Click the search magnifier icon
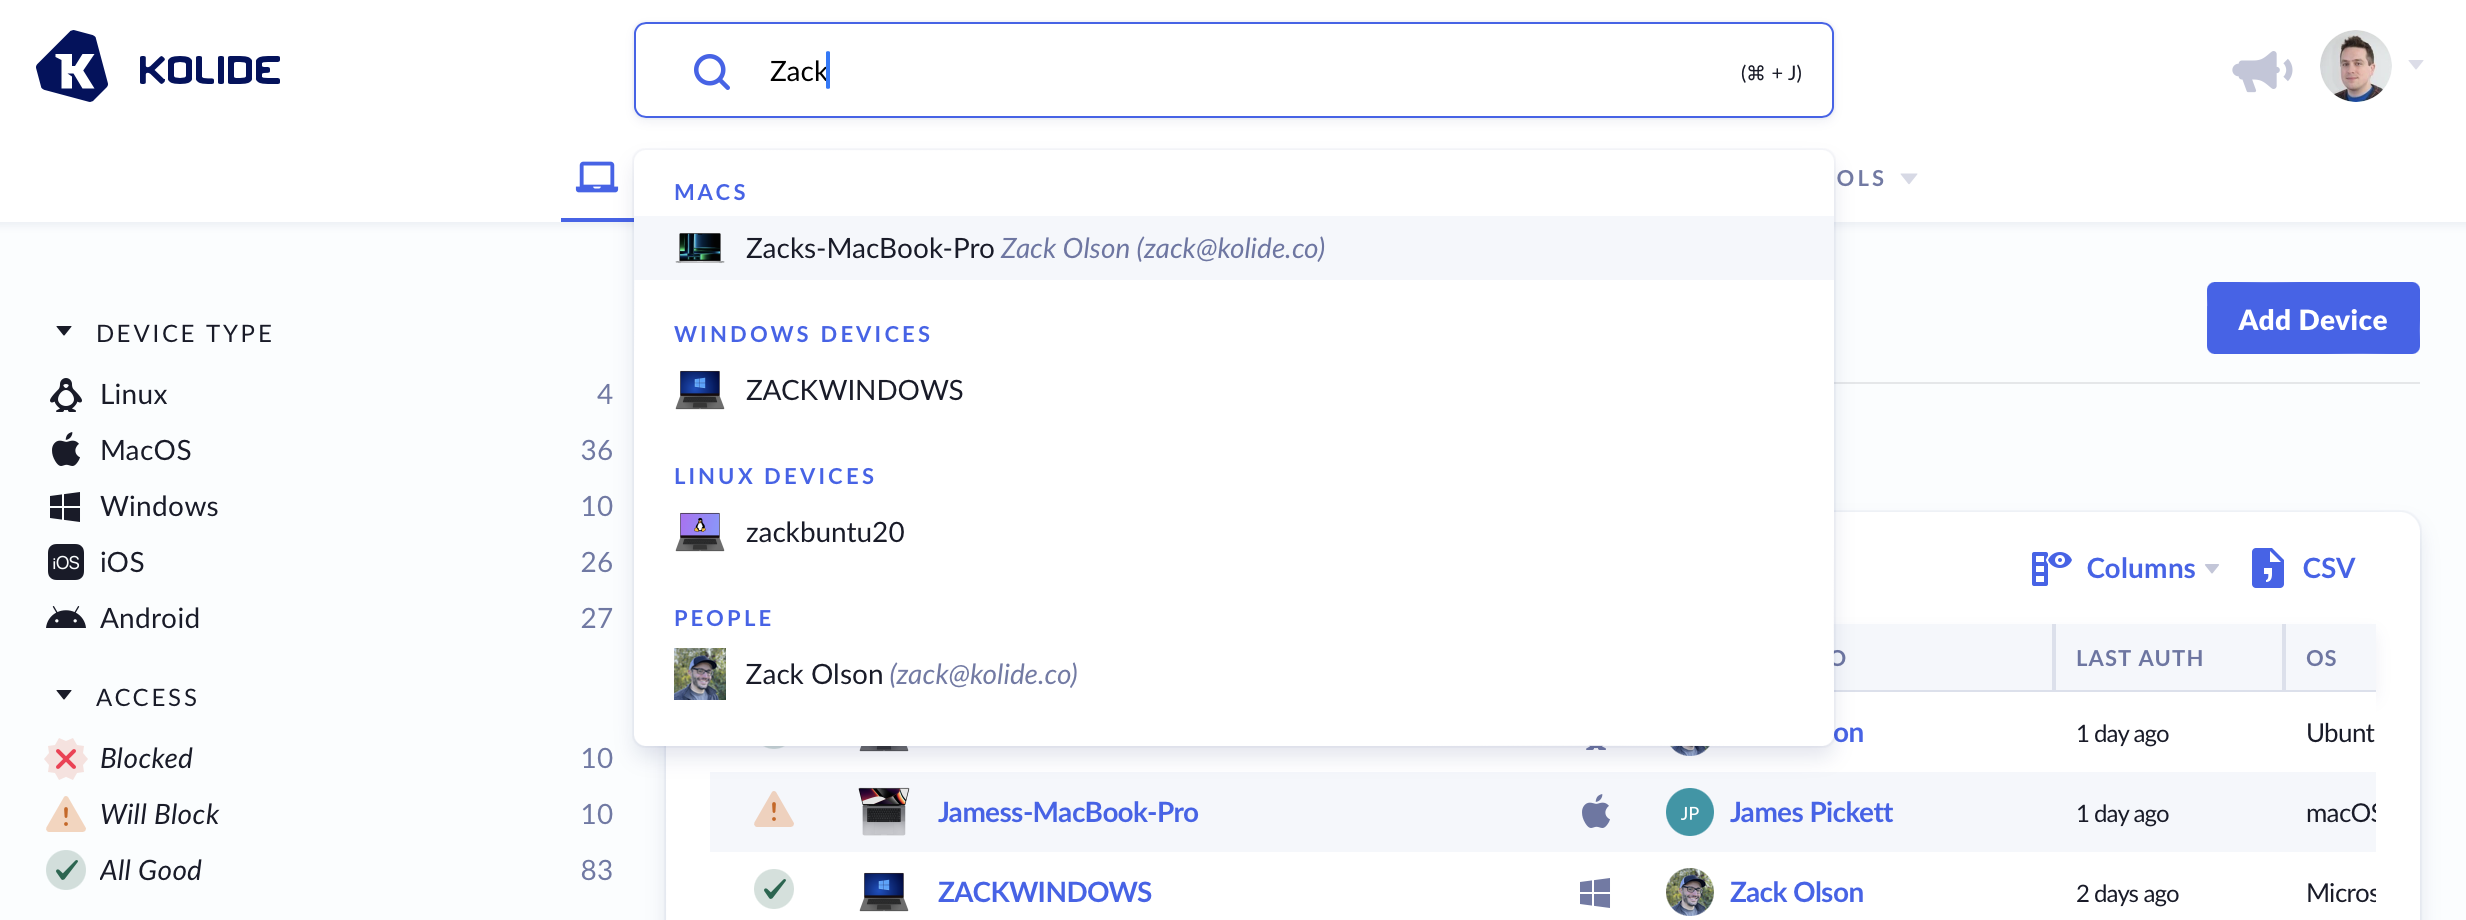The width and height of the screenshot is (2466, 920). (711, 72)
